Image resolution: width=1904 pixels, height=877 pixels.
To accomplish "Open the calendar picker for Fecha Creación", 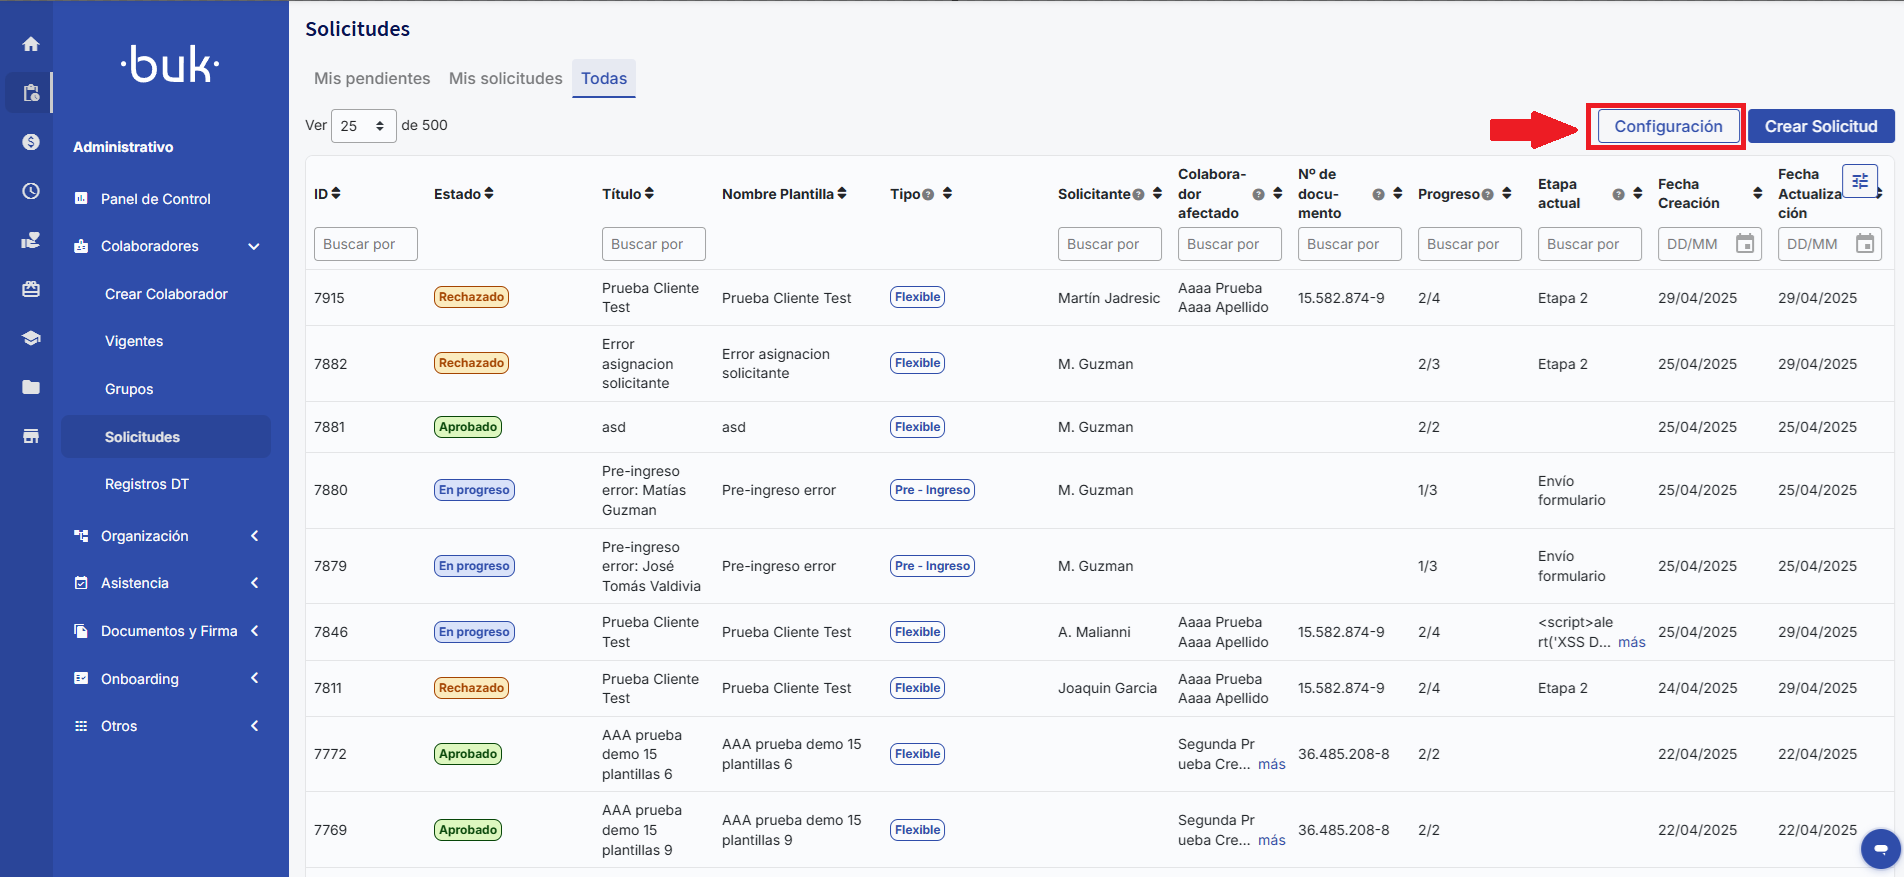I will coord(1745,244).
